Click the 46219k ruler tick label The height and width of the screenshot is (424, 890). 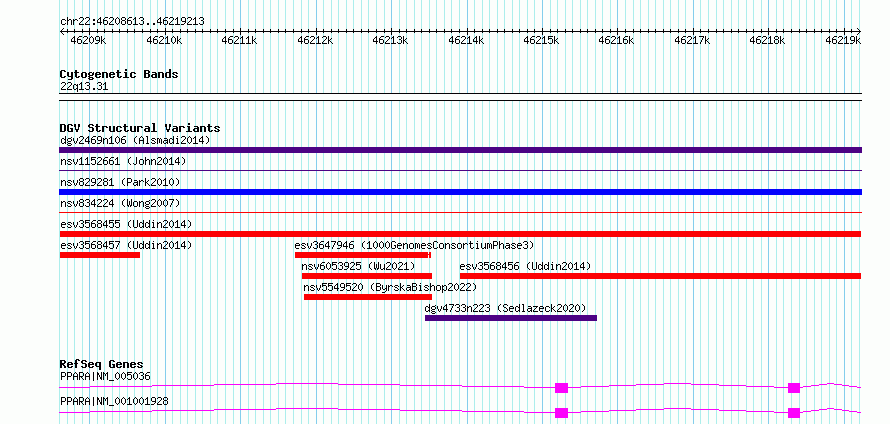[x=843, y=40]
